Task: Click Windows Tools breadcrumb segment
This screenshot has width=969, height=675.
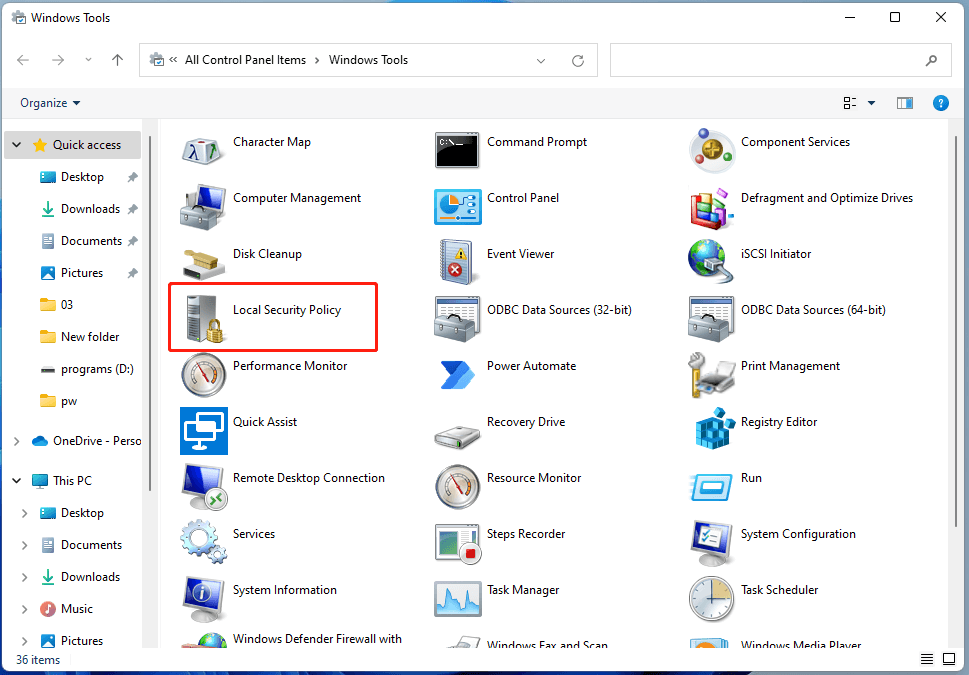Action: tap(368, 60)
